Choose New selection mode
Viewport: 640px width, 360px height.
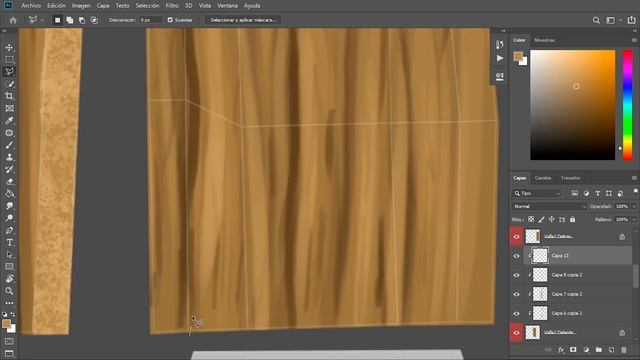click(58, 20)
